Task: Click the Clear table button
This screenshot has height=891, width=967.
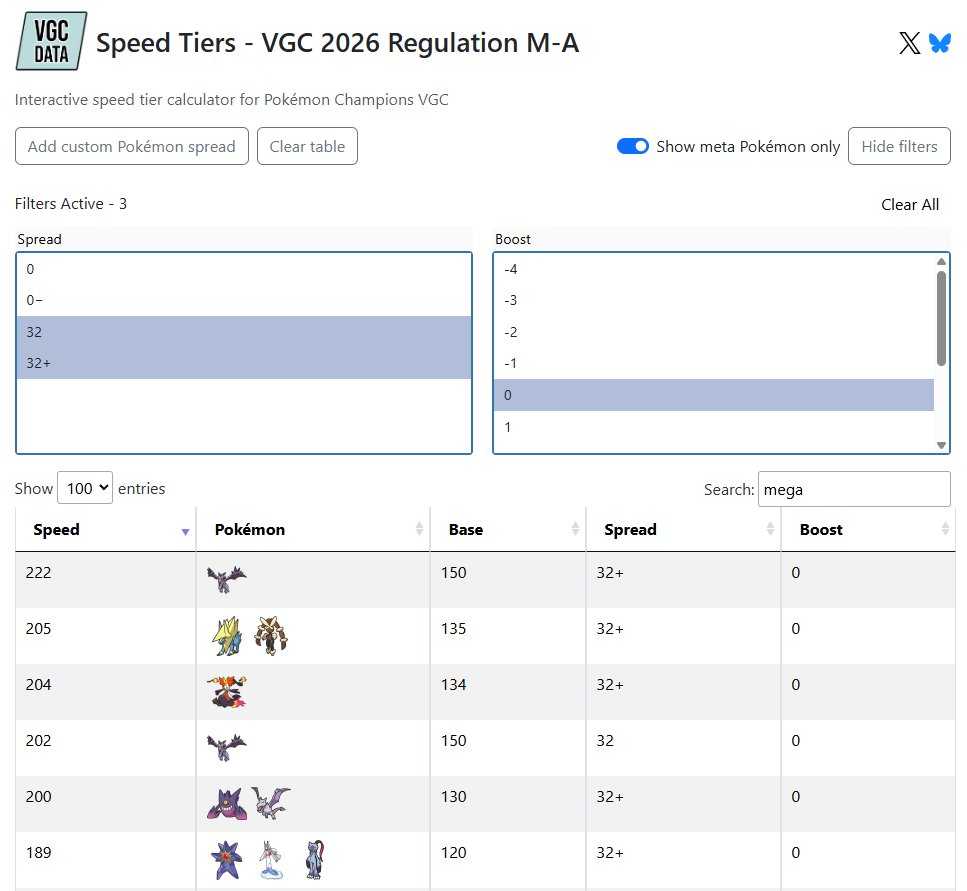Action: point(307,146)
